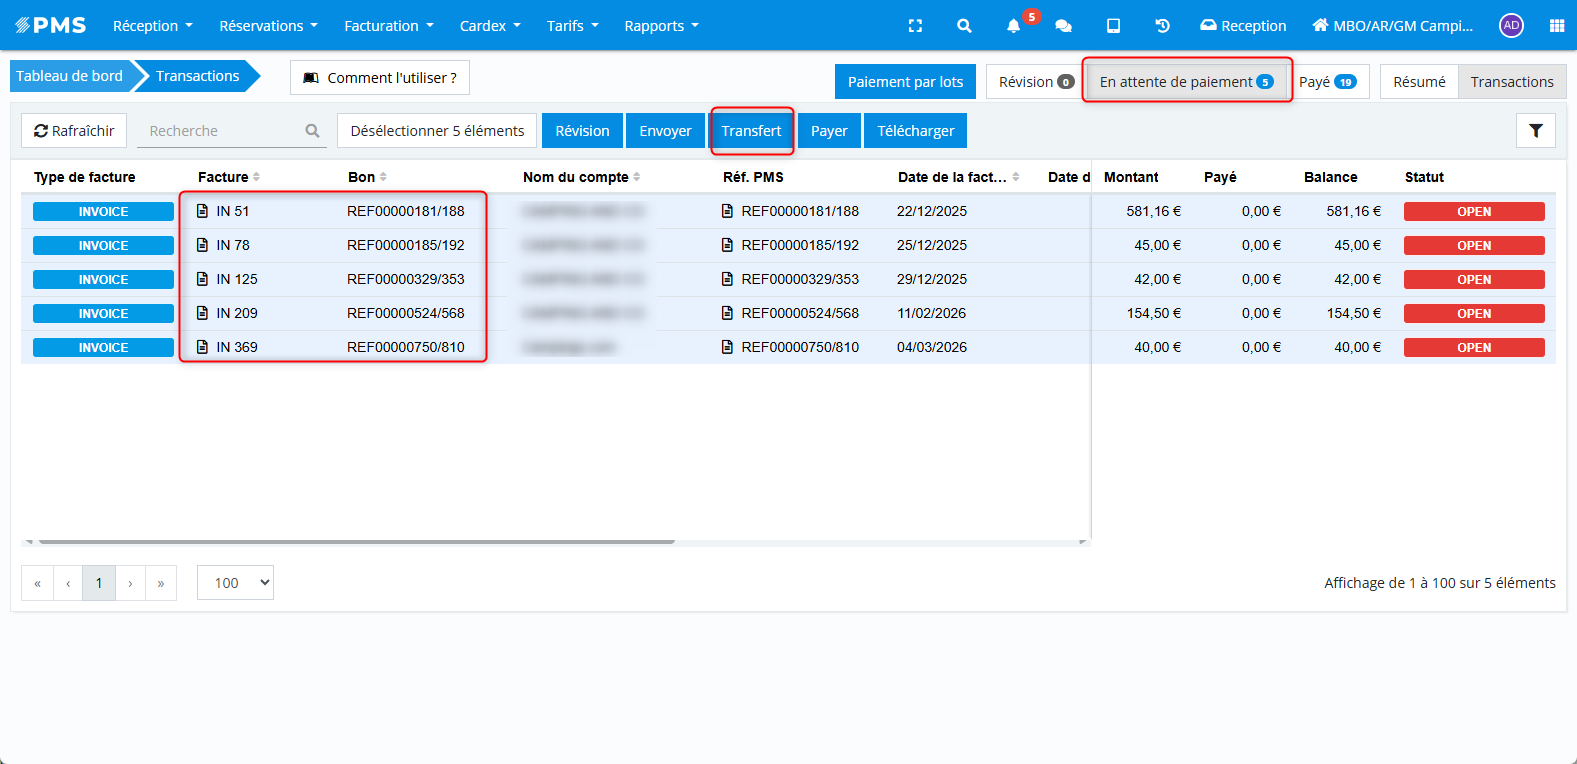Open the chat messages icon
1577x764 pixels.
coord(1063,26)
